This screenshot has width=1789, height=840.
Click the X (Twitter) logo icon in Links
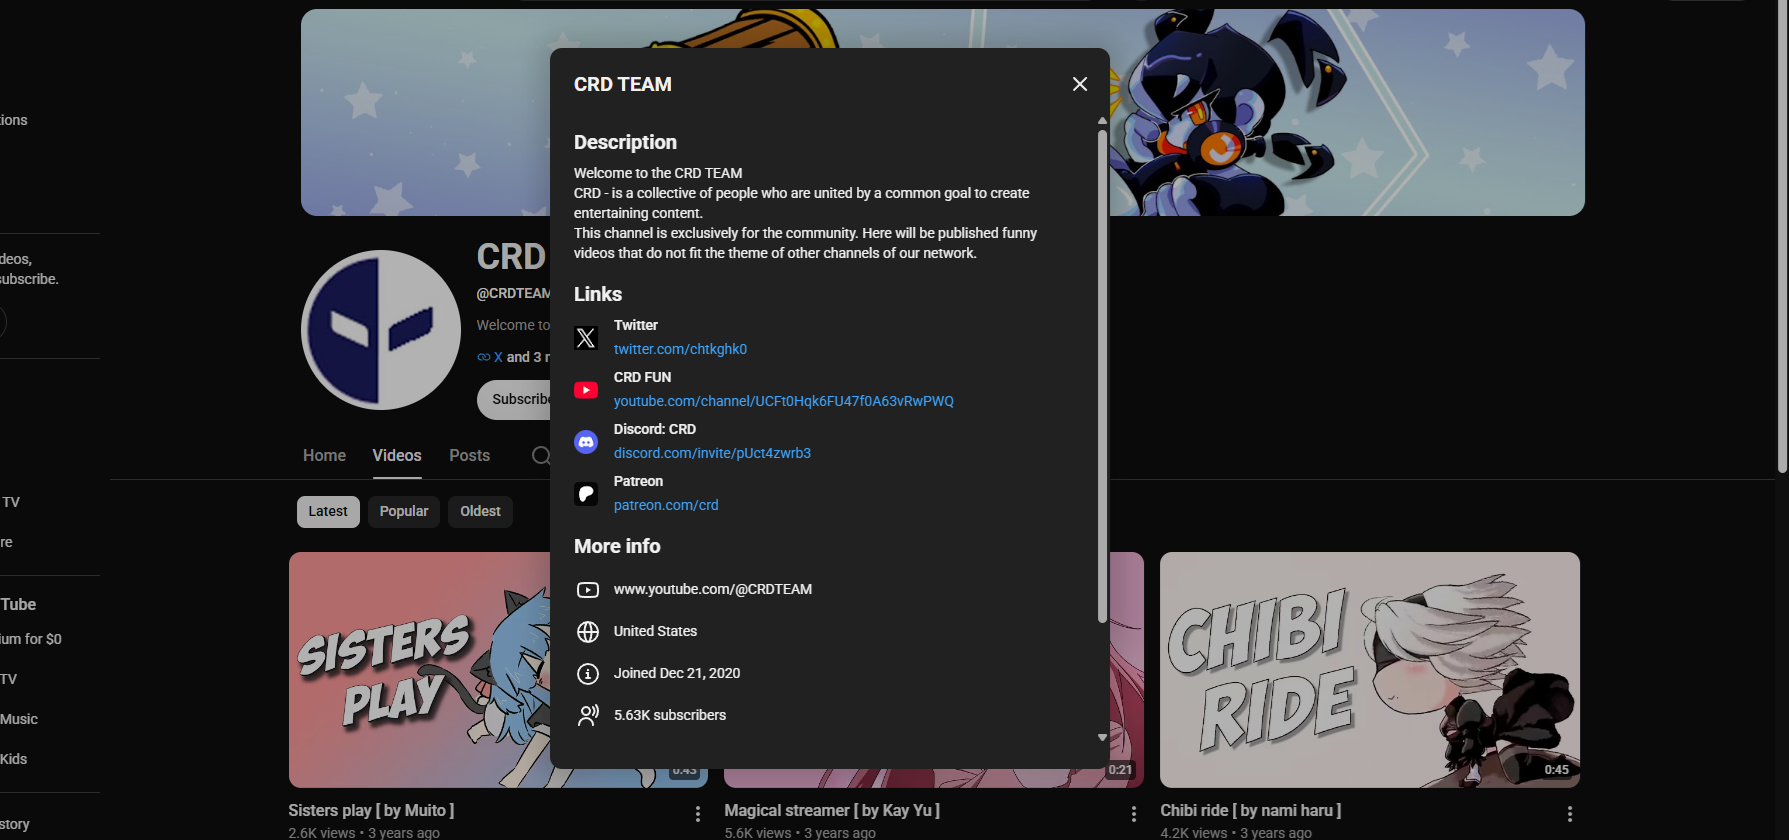click(586, 338)
